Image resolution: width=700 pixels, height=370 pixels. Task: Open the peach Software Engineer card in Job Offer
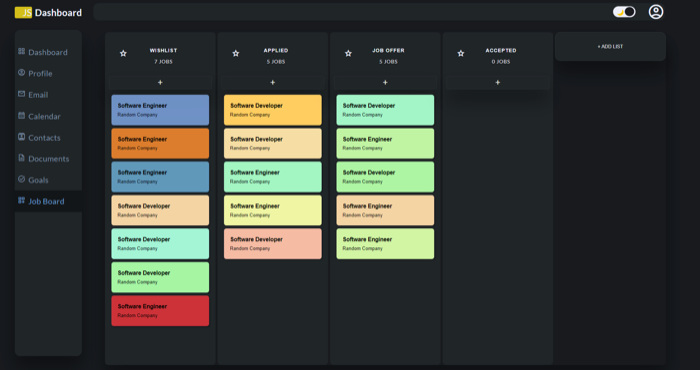pyautogui.click(x=385, y=210)
